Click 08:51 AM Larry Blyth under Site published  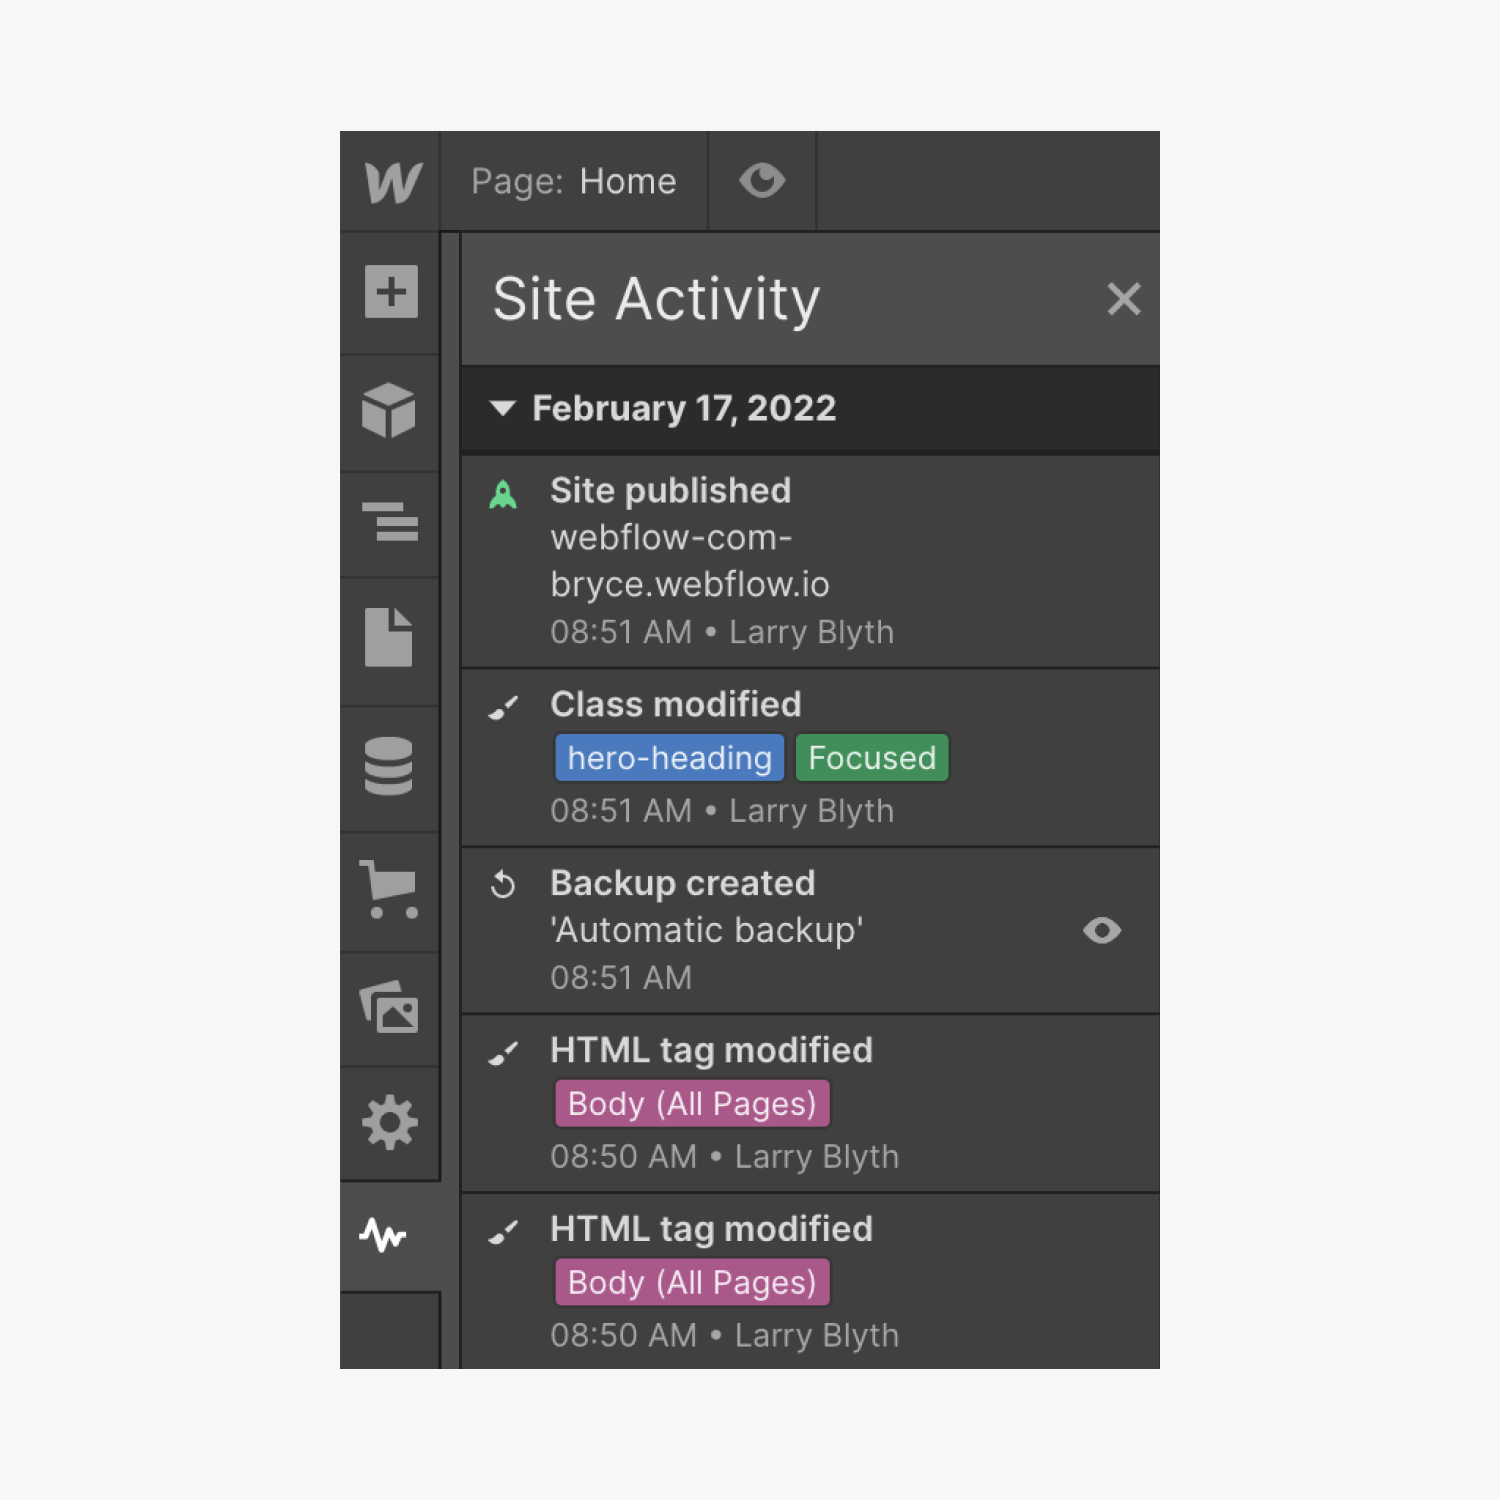pyautogui.click(x=722, y=633)
